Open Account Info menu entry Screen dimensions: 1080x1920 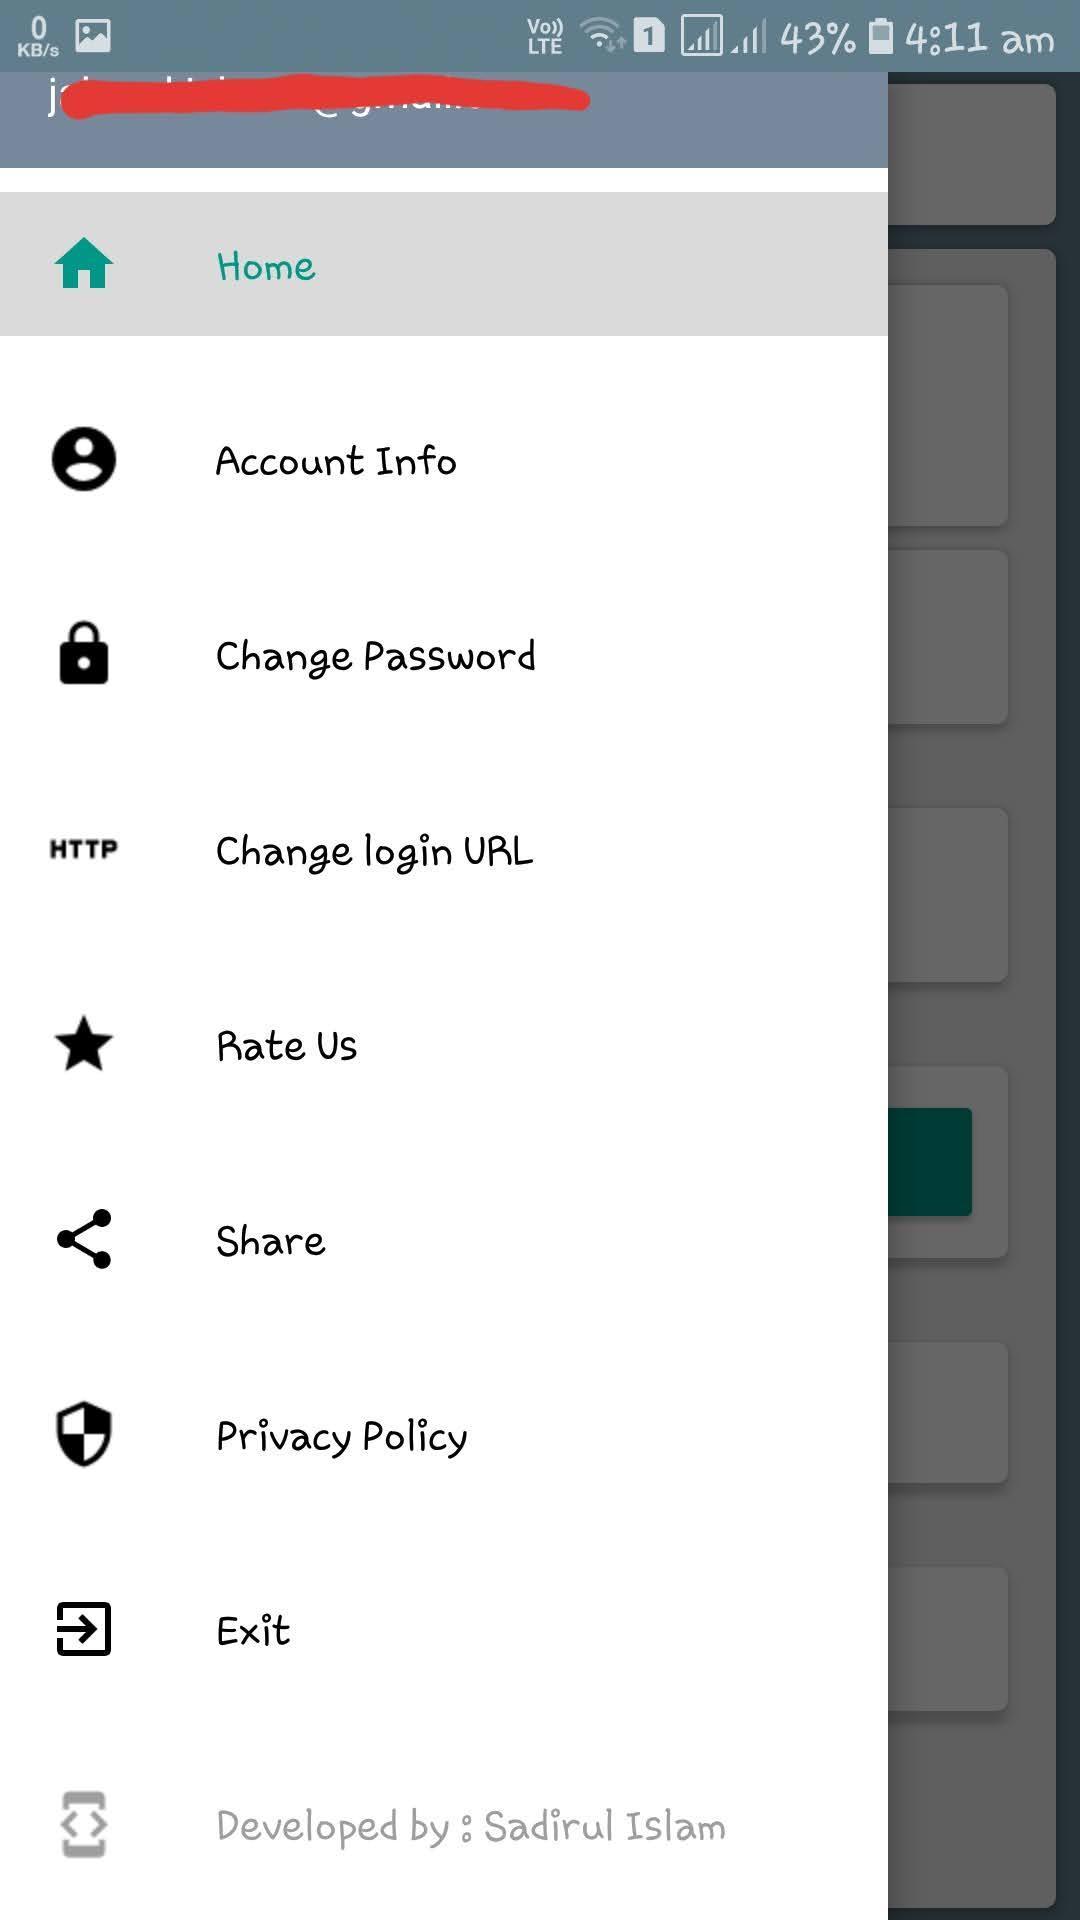(x=444, y=460)
